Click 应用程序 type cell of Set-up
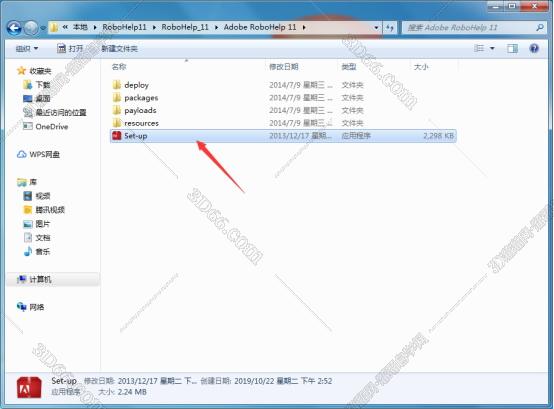 [x=356, y=135]
